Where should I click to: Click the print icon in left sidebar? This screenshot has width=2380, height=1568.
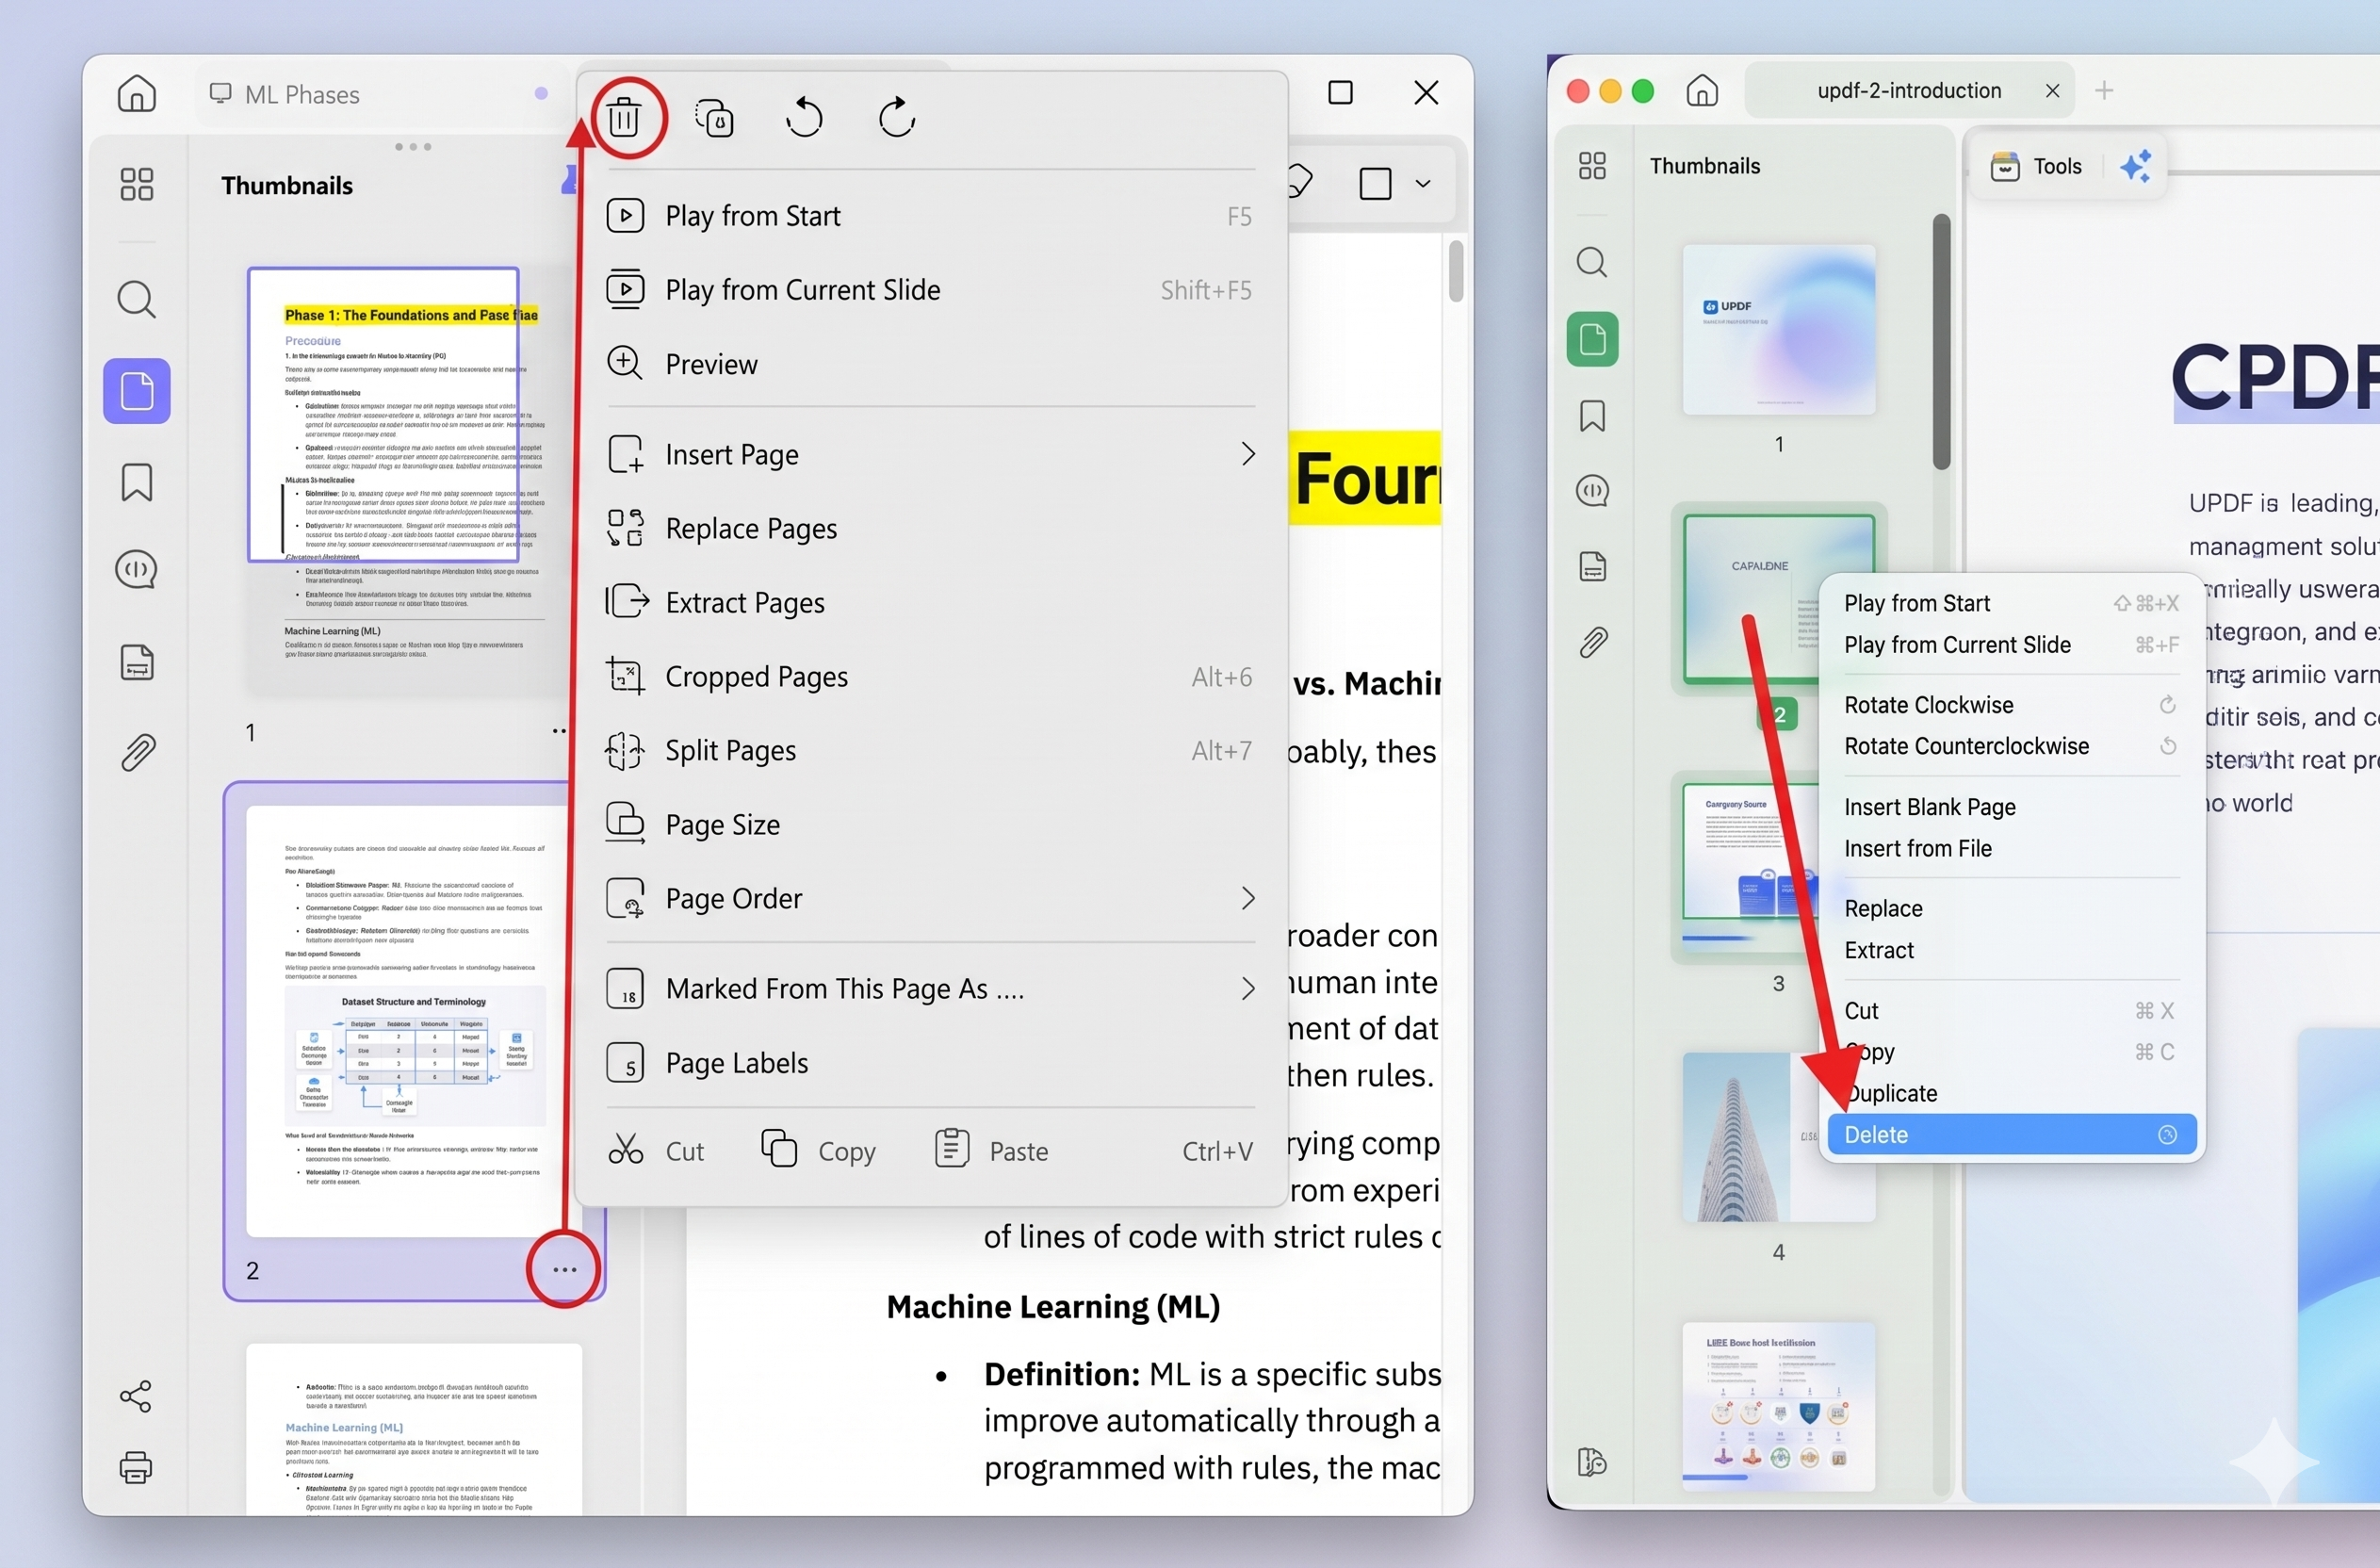(x=135, y=1467)
